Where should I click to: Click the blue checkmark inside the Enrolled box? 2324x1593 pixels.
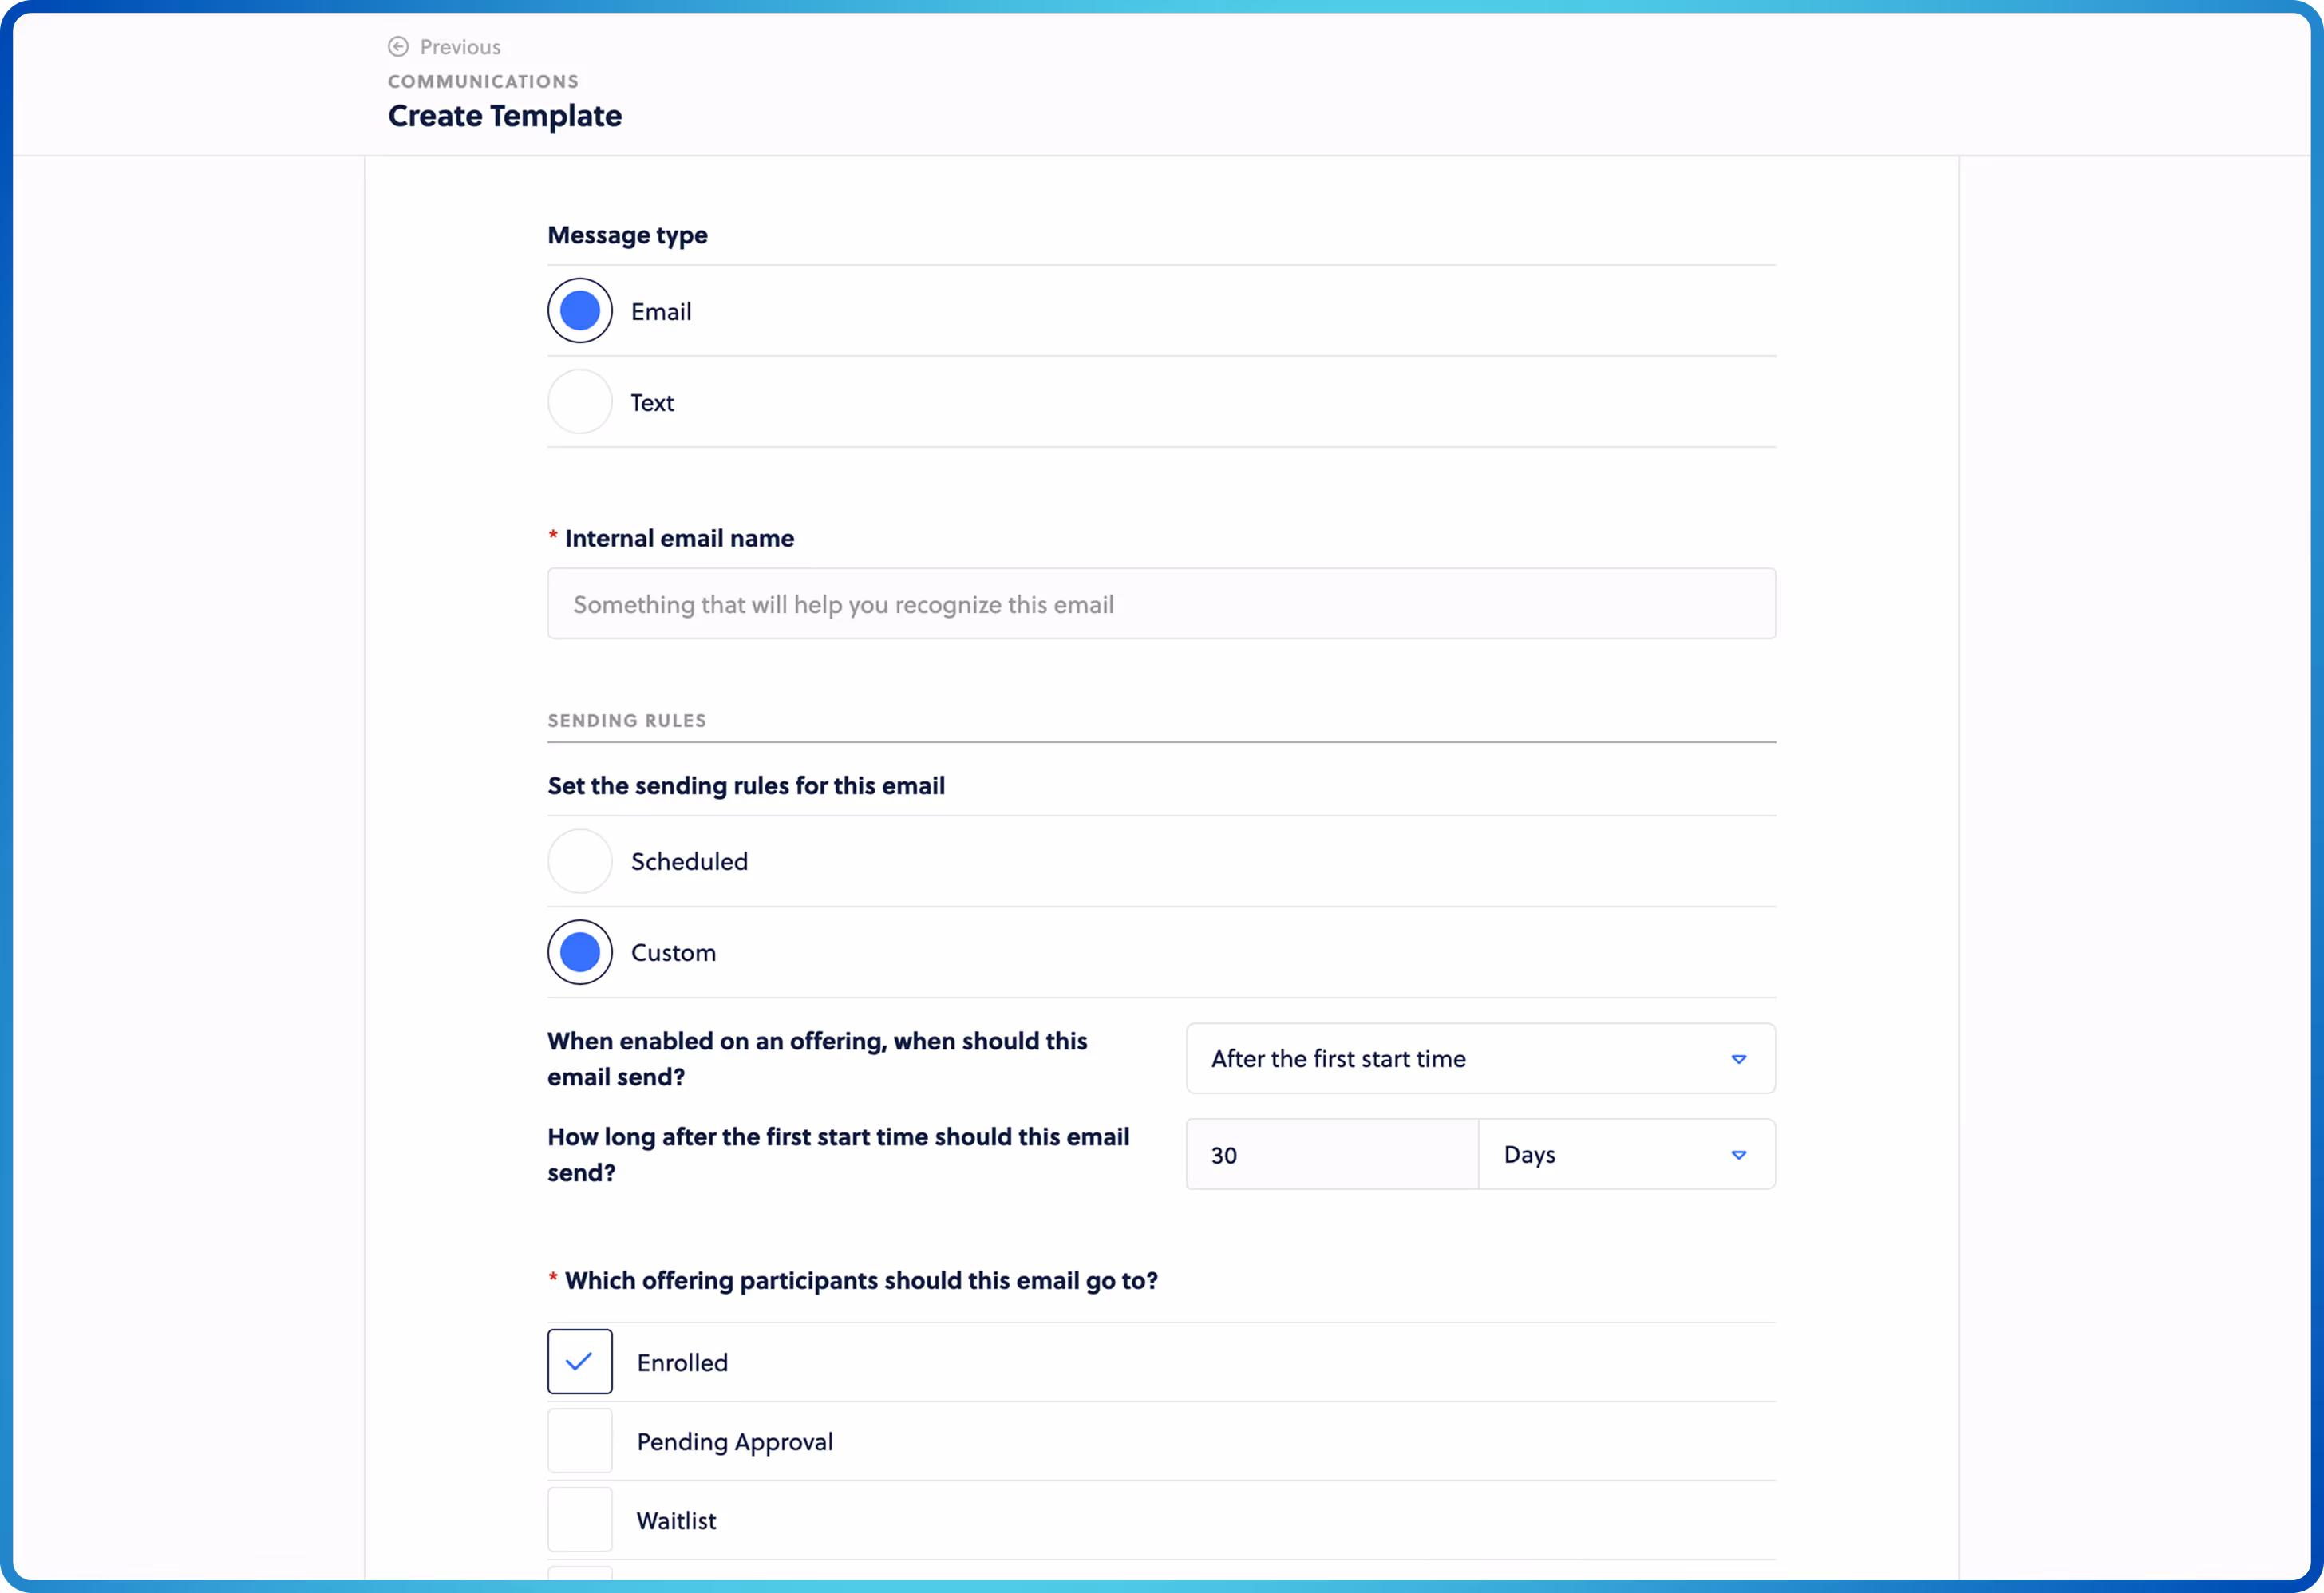pyautogui.click(x=579, y=1361)
